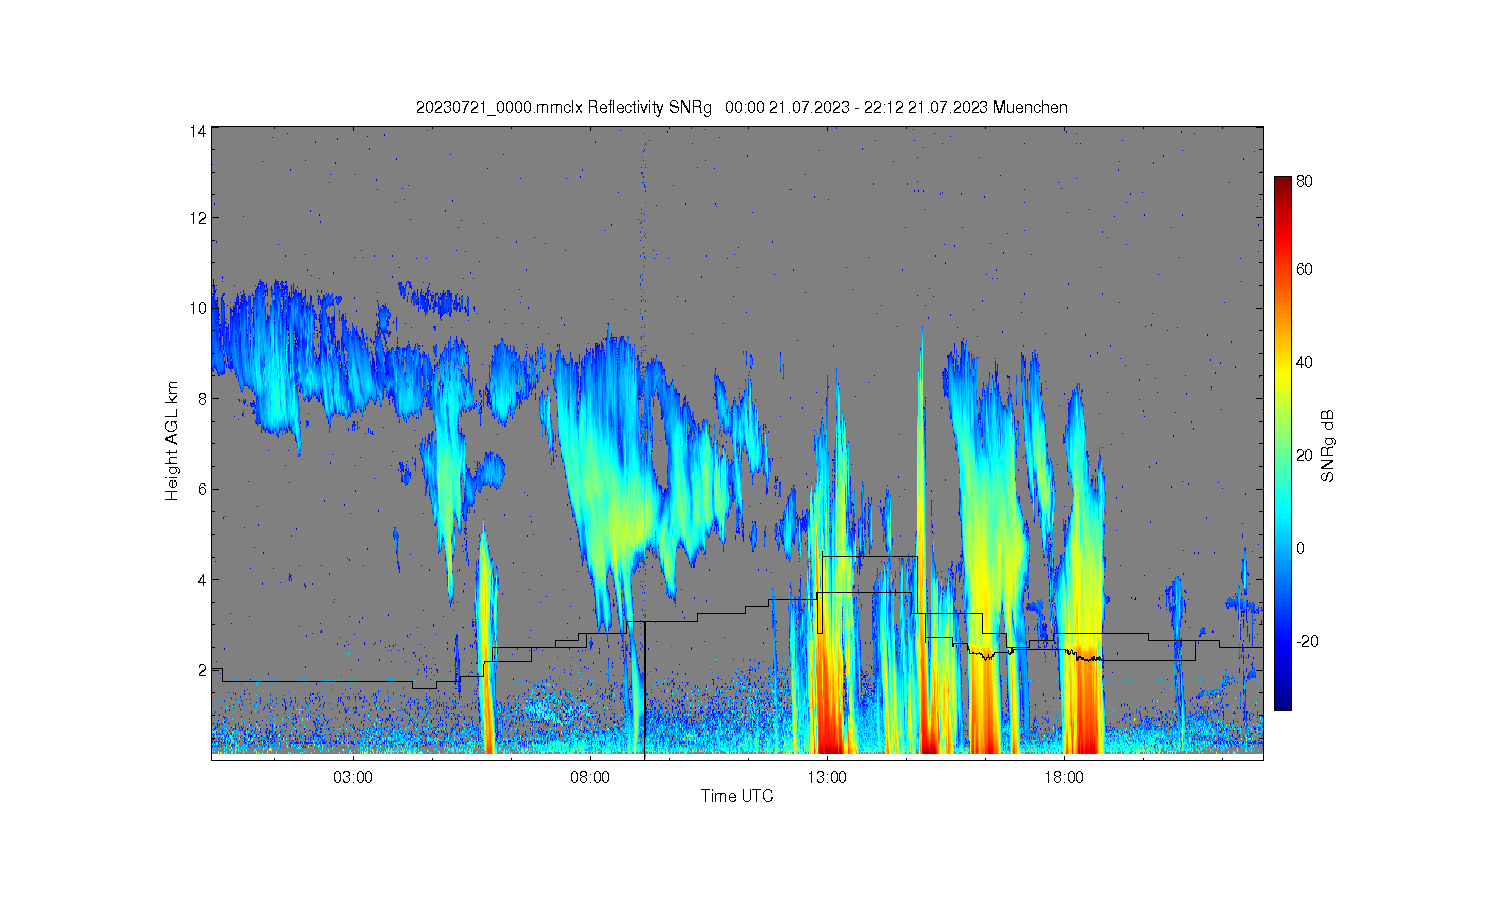Click the 4 km height tick label
This screenshot has height=900, width=1500.
point(202,579)
